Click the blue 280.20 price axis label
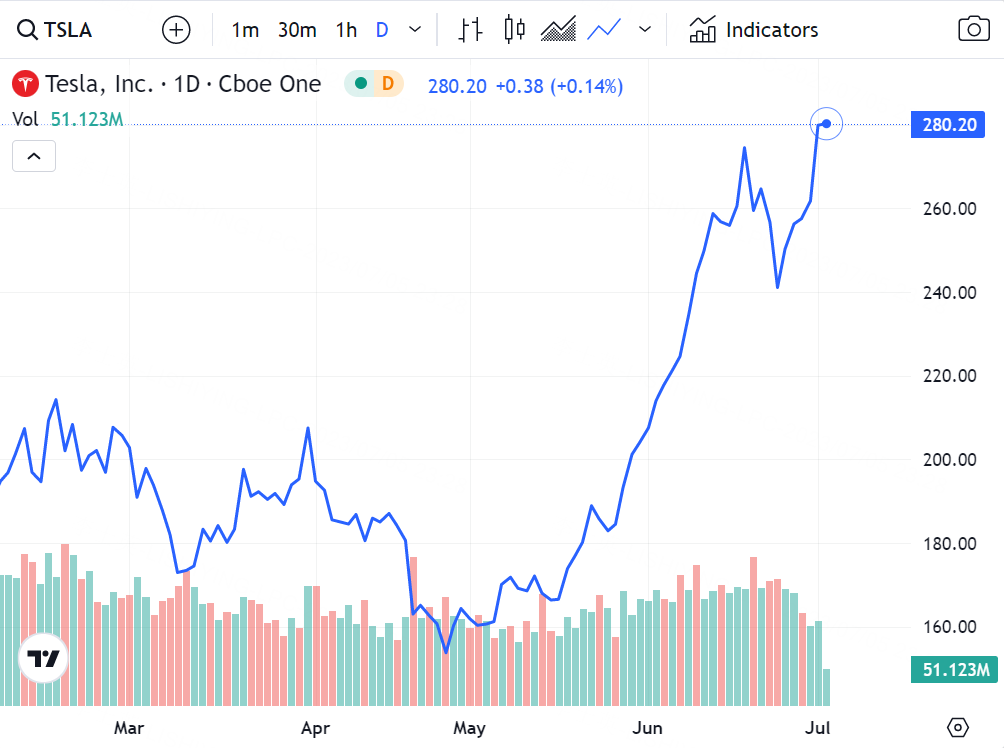Viewport: 1004px width, 748px height. pos(946,124)
